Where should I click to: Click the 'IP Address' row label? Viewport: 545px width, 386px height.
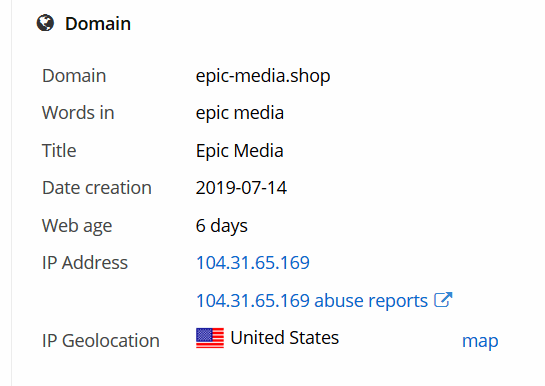tap(85, 263)
